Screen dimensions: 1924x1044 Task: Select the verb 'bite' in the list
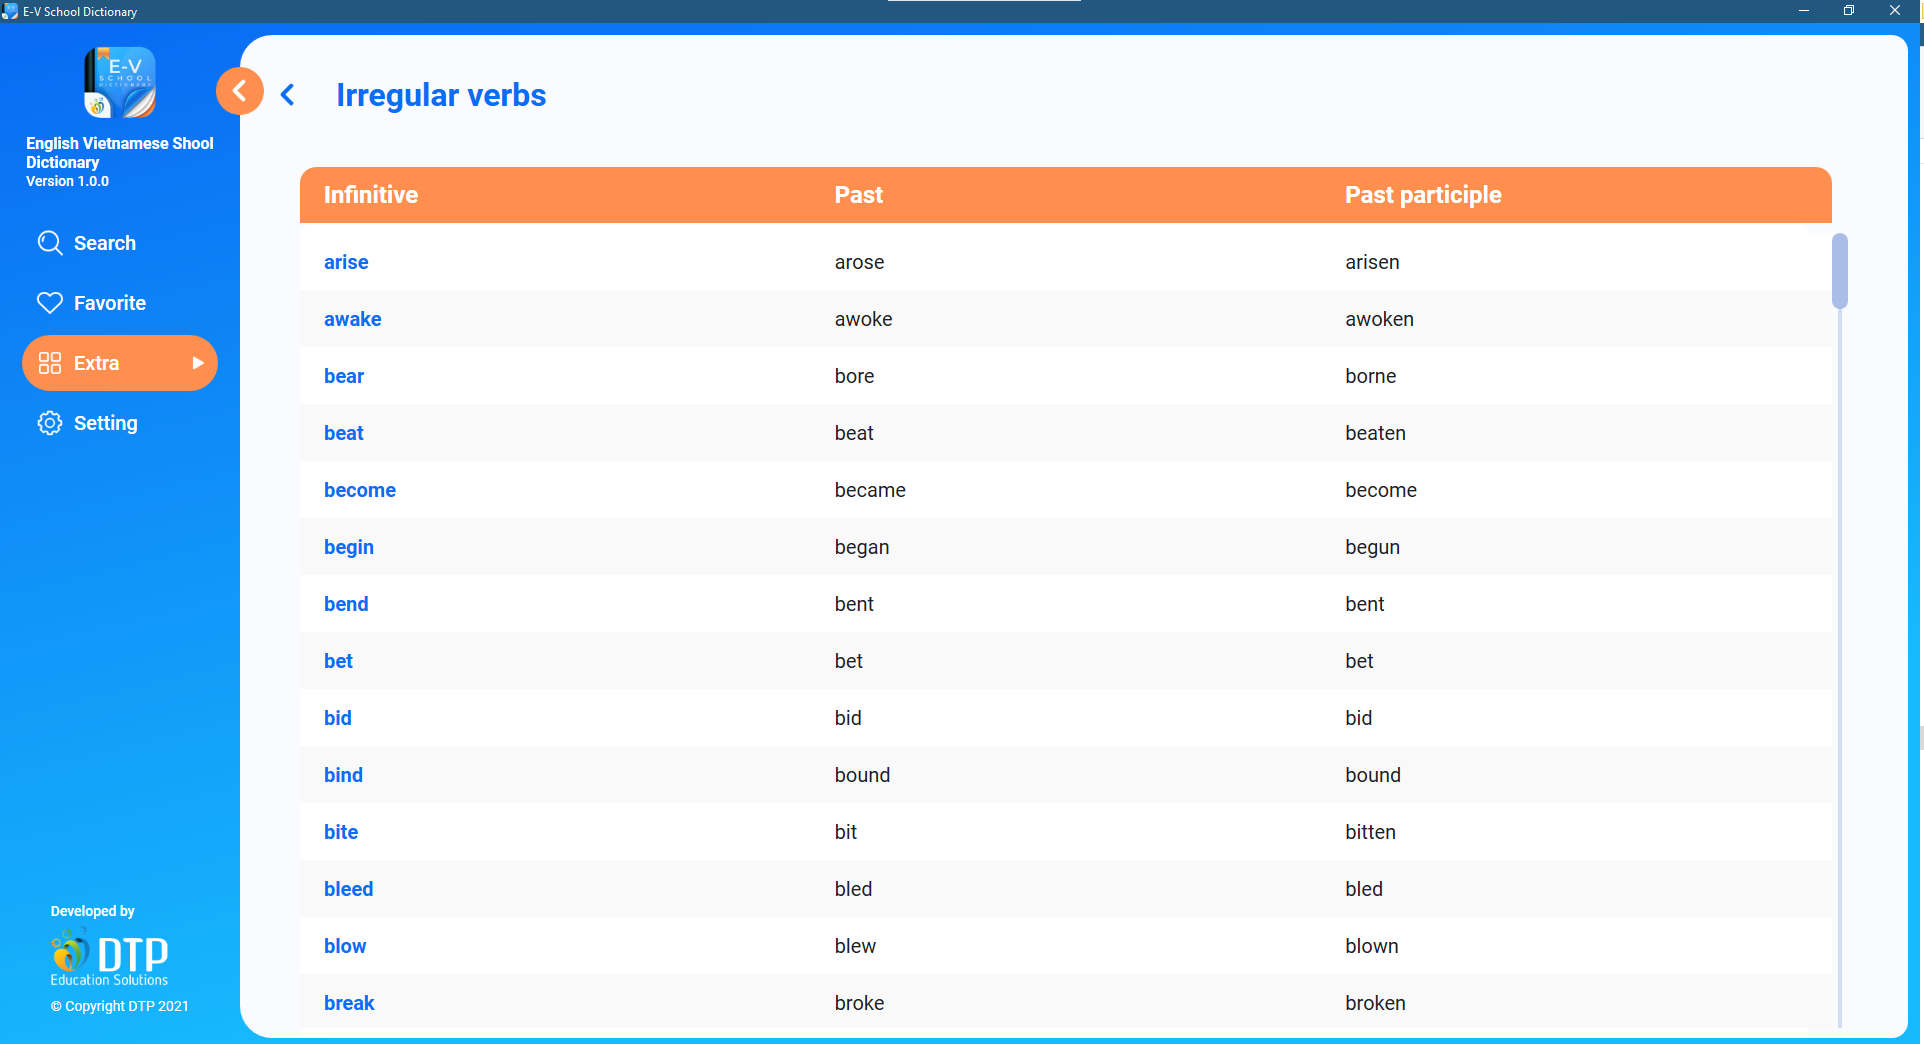(x=341, y=832)
